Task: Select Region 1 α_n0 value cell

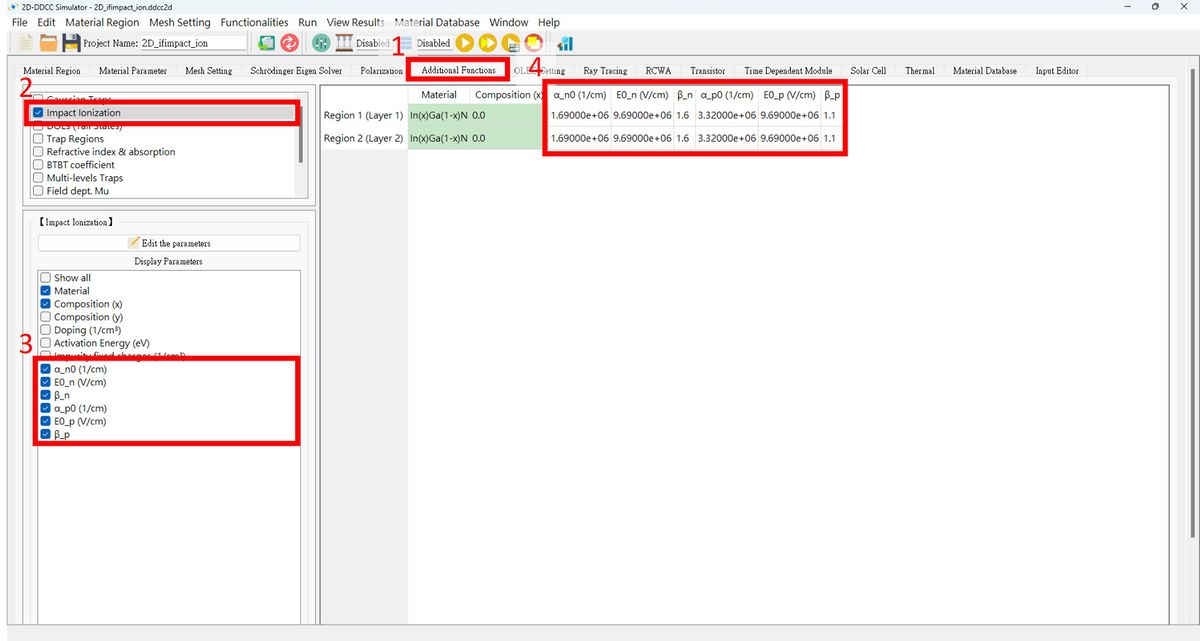Action: coord(579,116)
